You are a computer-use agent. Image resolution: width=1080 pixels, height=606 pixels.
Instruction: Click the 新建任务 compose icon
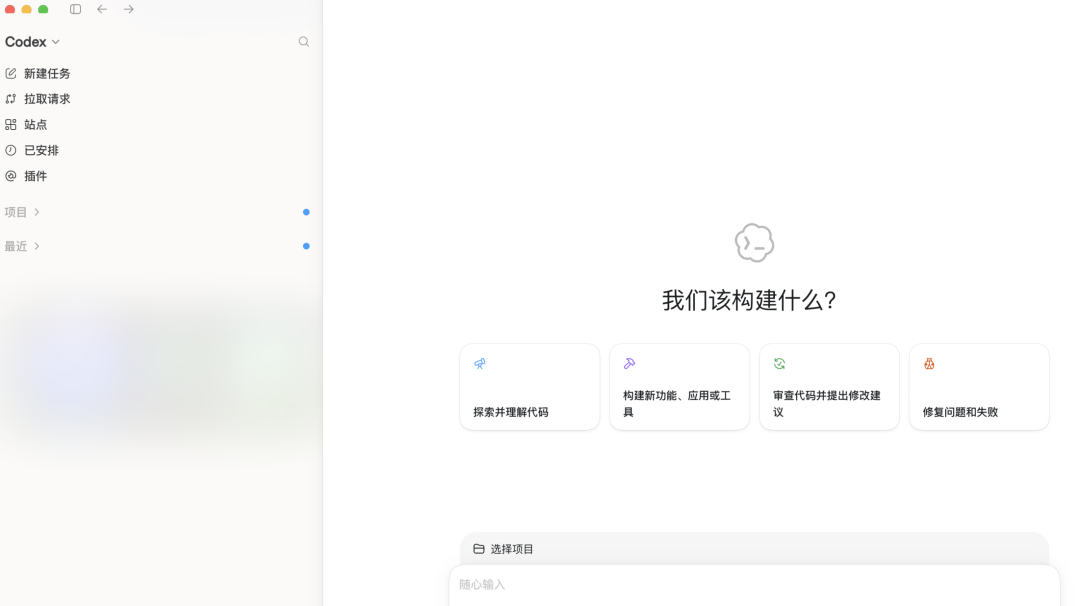11,74
